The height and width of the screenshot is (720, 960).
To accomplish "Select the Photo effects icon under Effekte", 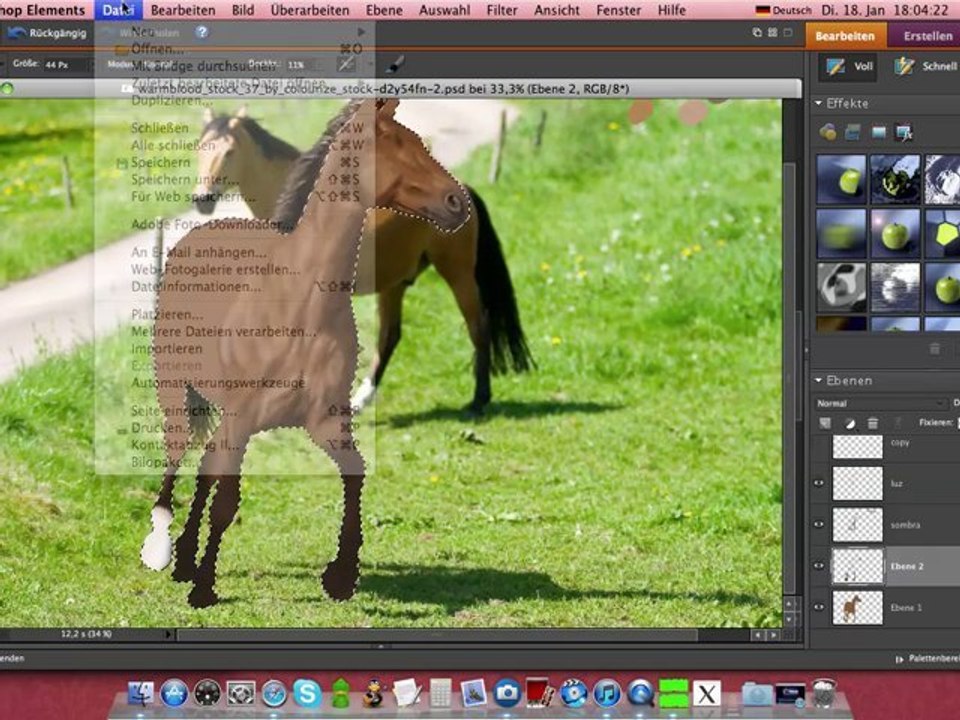I will coord(879,132).
